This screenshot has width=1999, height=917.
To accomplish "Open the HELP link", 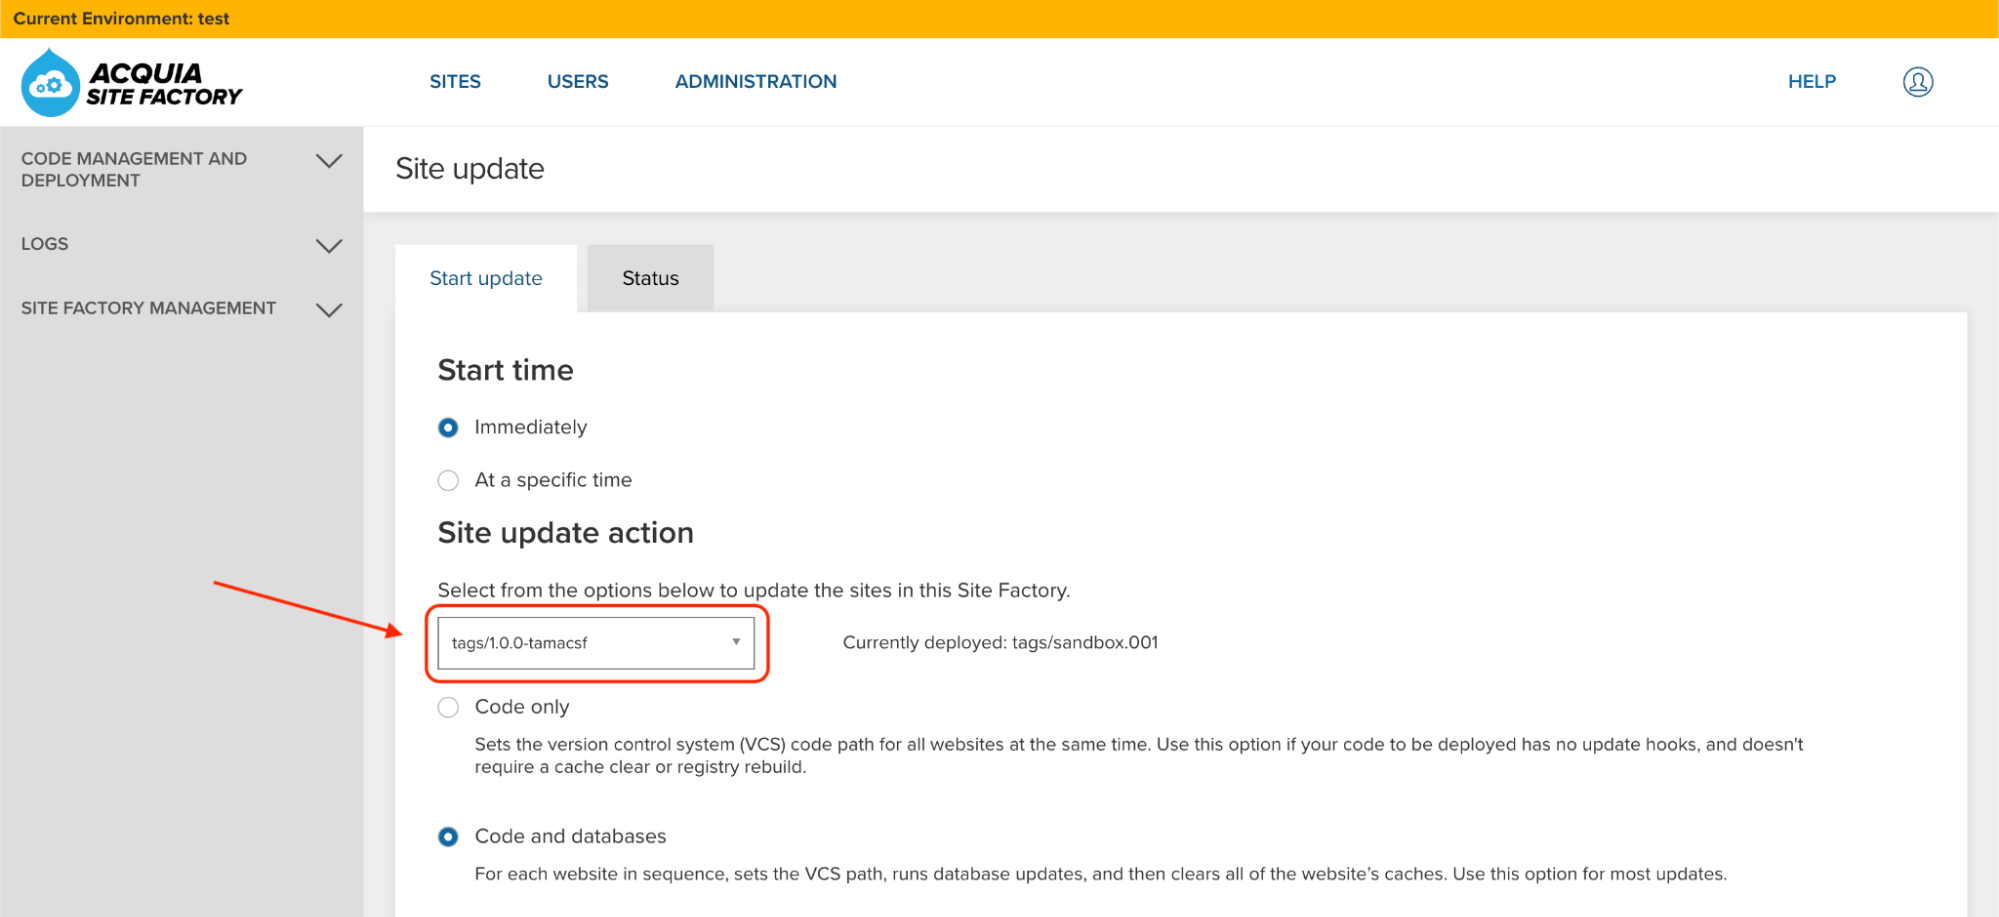I will coord(1812,82).
